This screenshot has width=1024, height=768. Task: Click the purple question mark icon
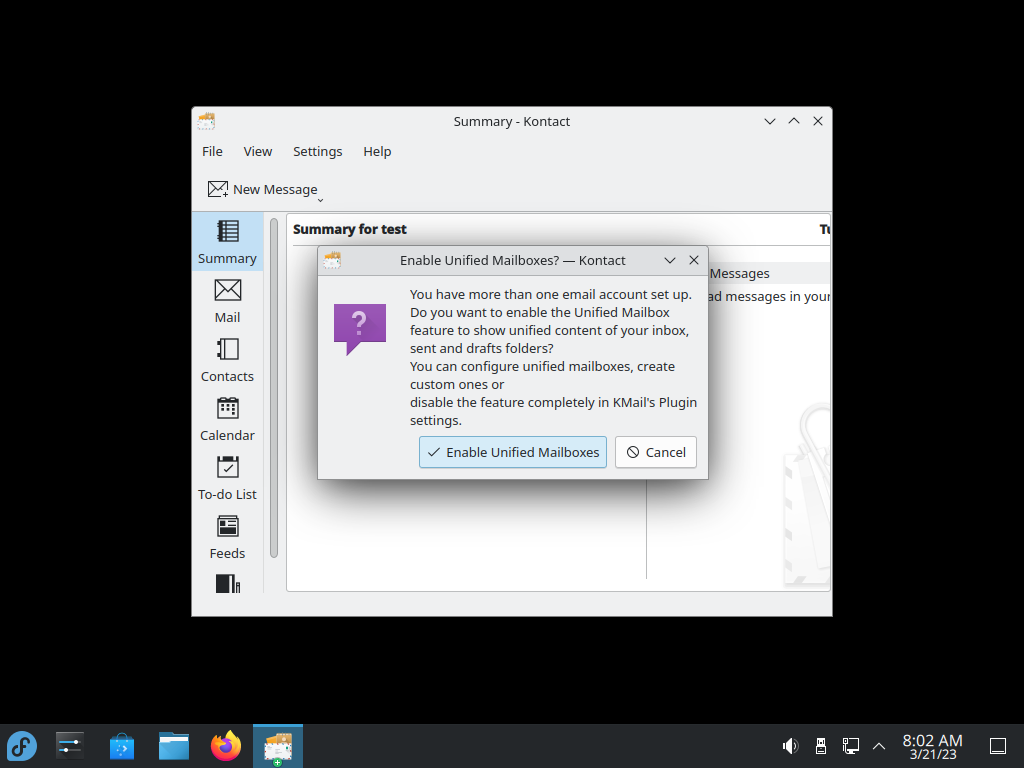(x=360, y=329)
